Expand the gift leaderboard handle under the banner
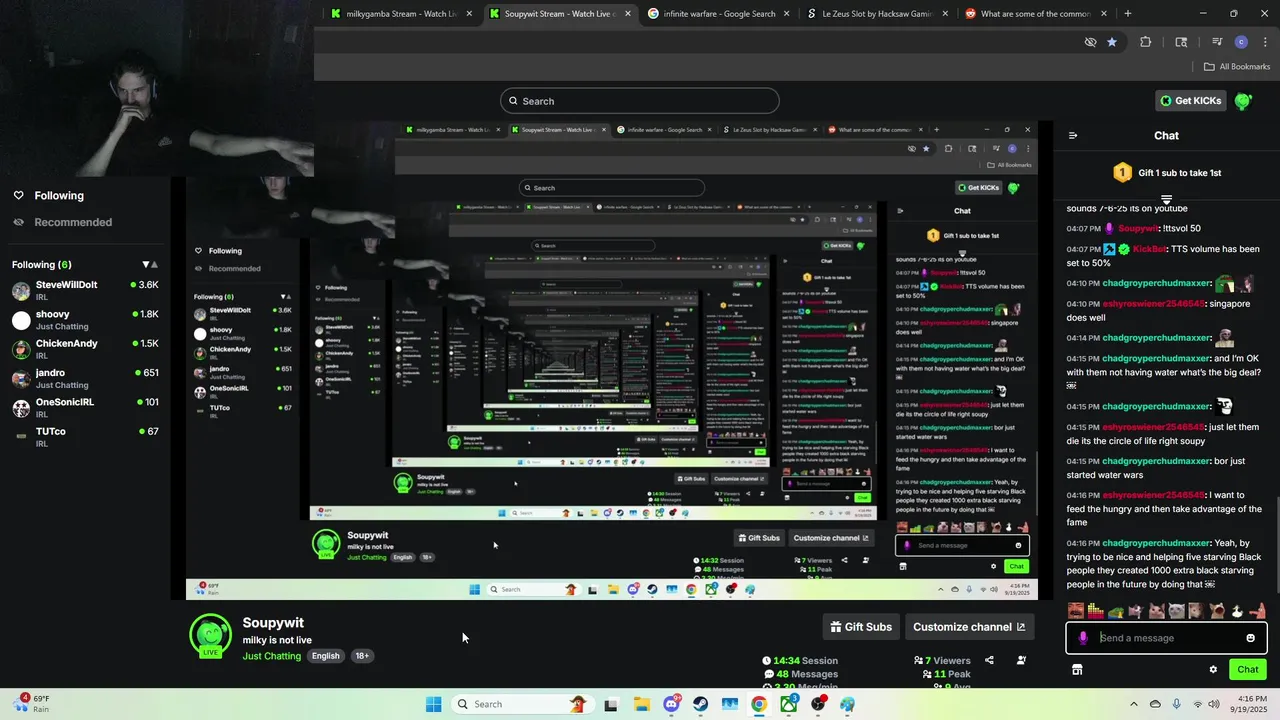The height and width of the screenshot is (720, 1280). click(x=1166, y=200)
